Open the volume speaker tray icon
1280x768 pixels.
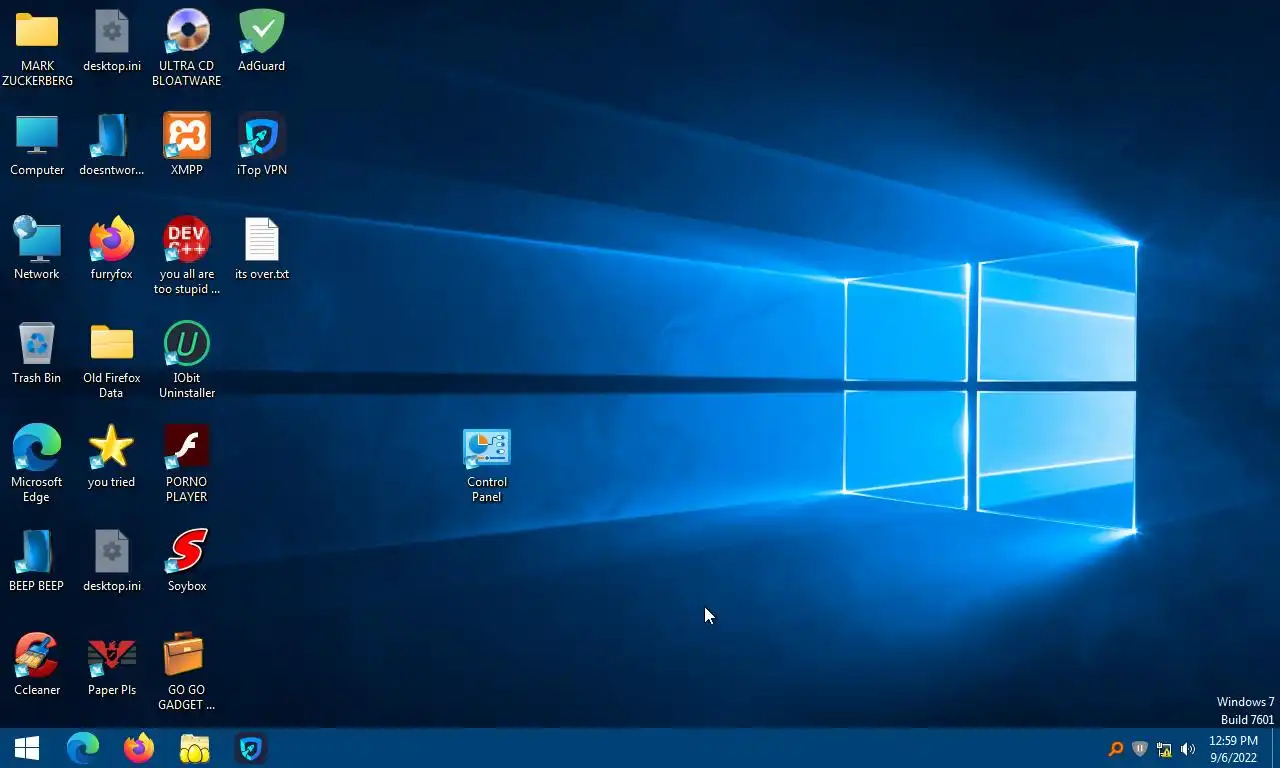click(1188, 749)
